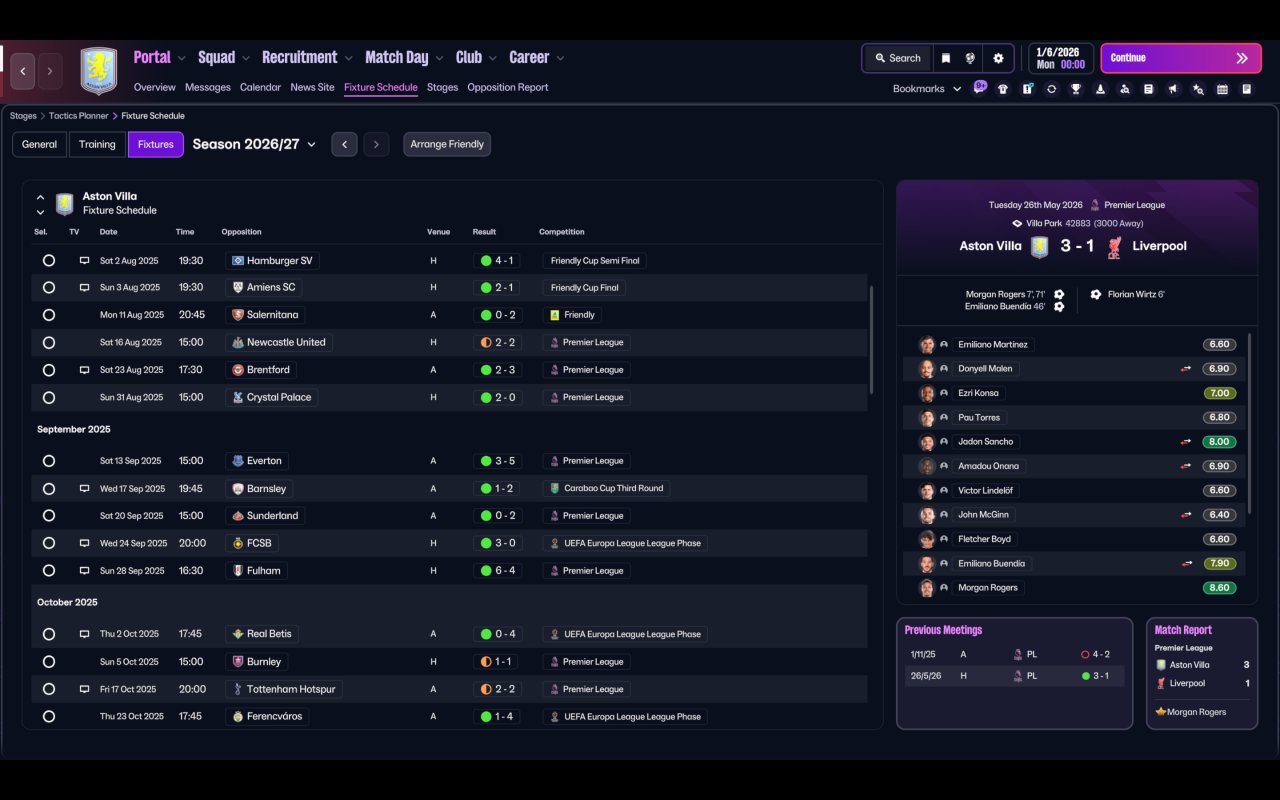Click the Carabao Cup competition icon

554,489
